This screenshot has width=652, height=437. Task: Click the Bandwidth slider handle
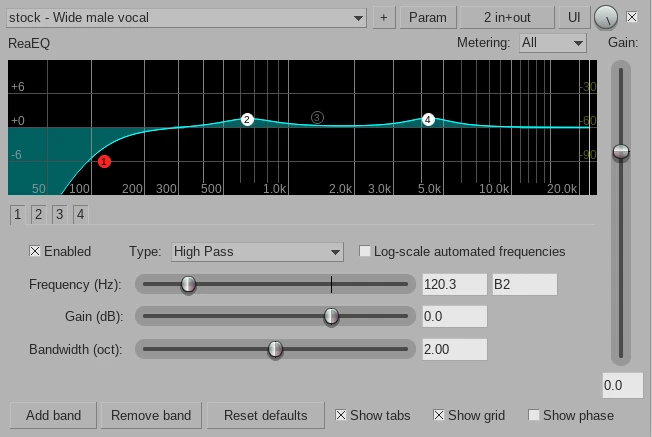[x=274, y=349]
